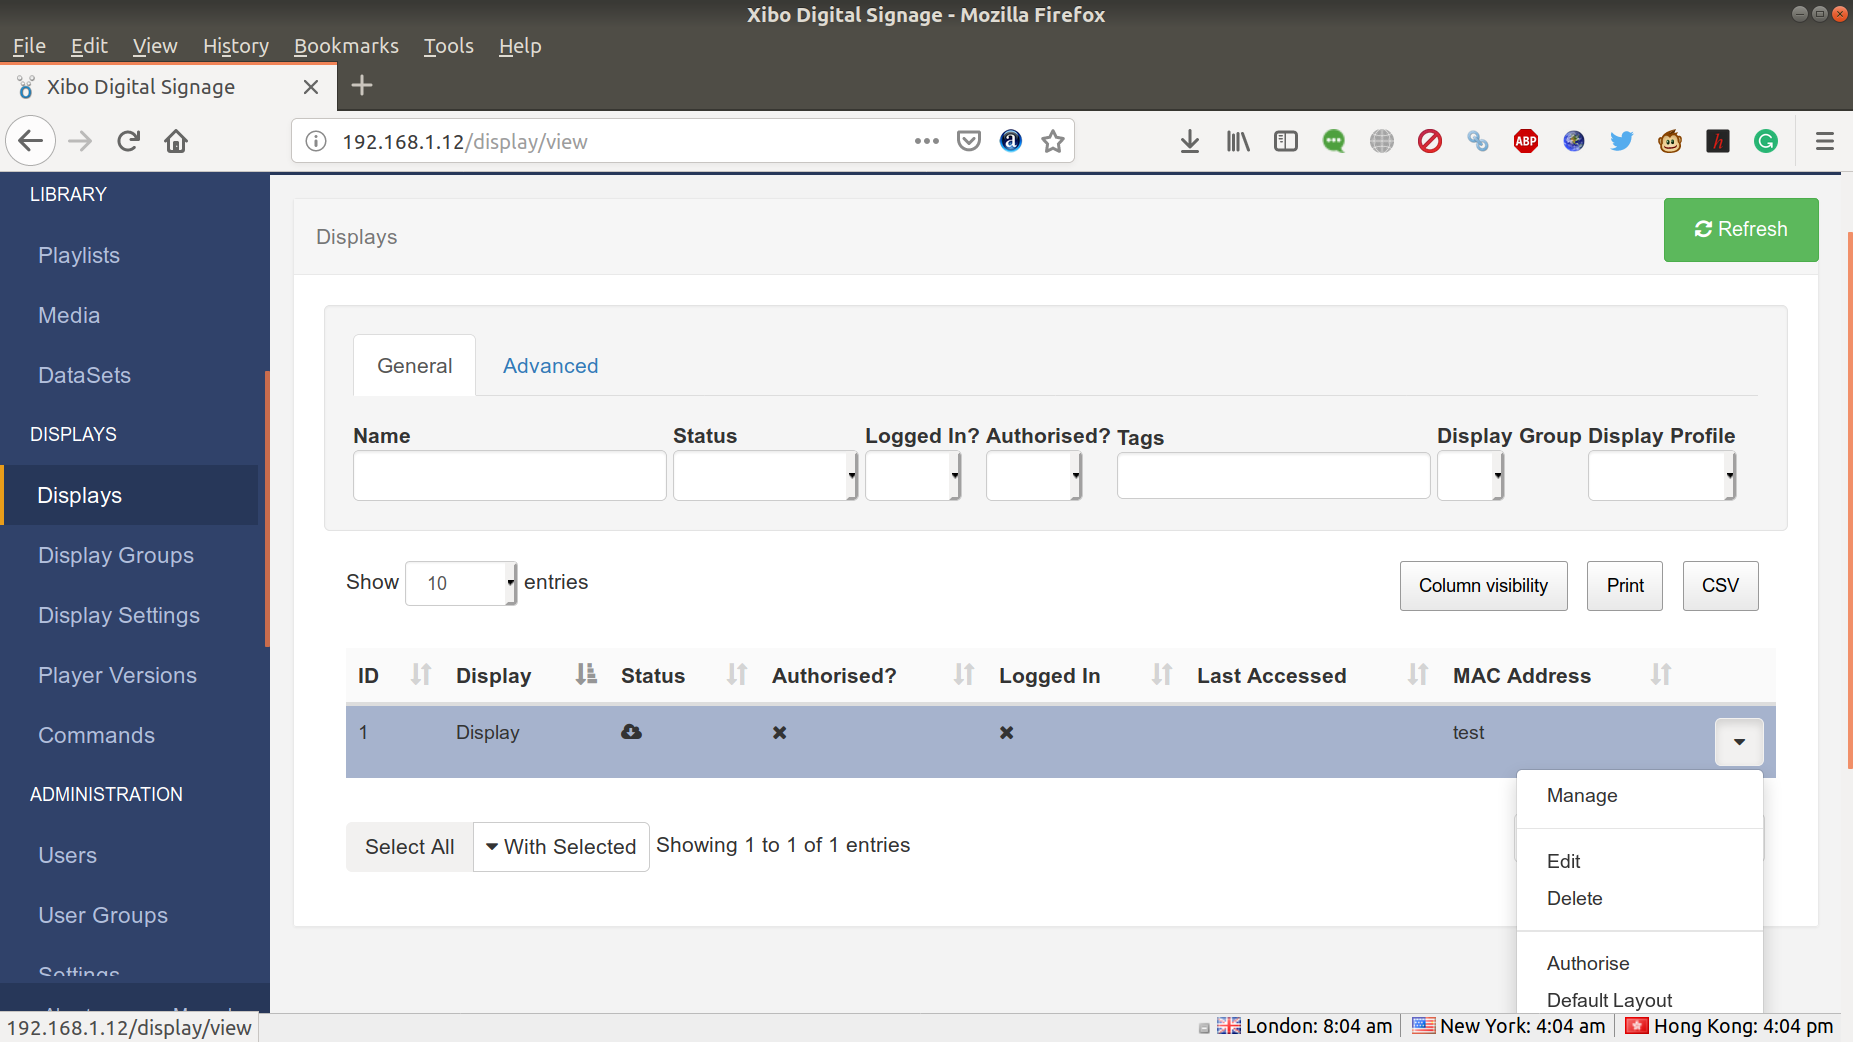Open the Bookmarks menu
Image resolution: width=1853 pixels, height=1042 pixels.
346,46
